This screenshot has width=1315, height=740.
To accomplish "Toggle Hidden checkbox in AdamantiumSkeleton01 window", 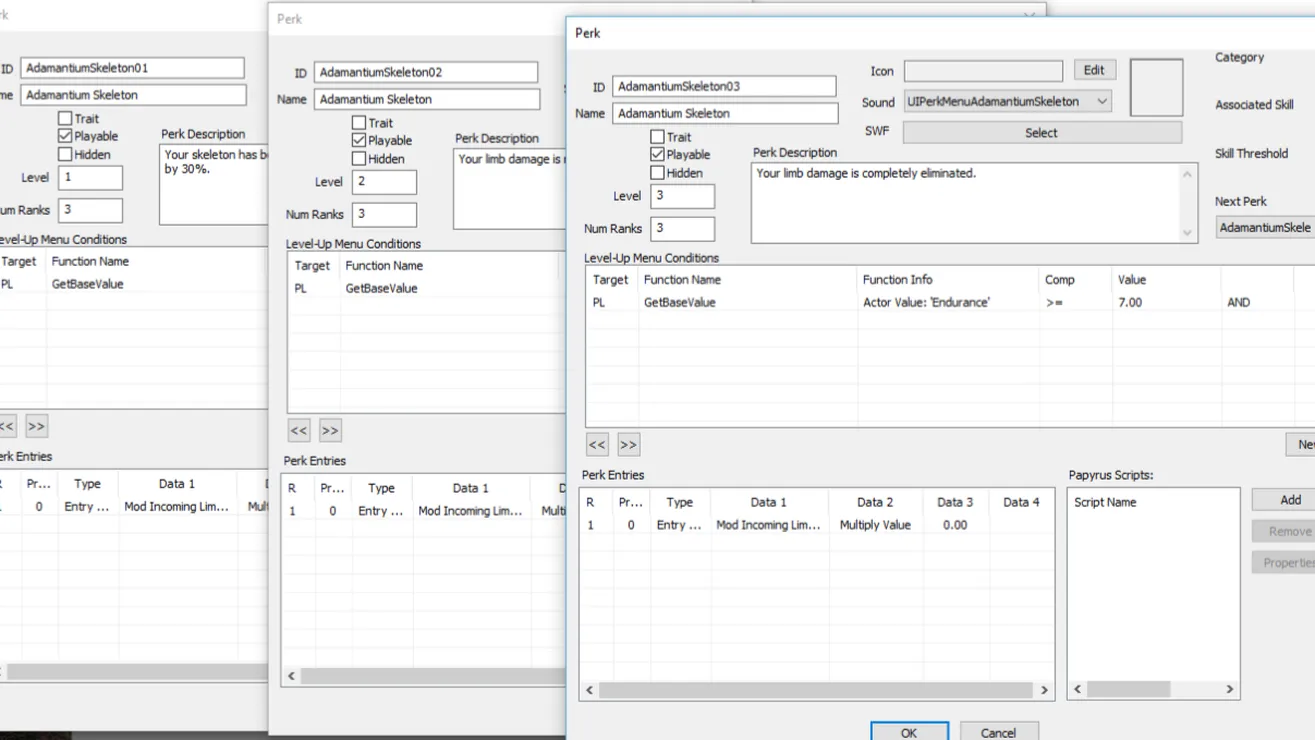I will coord(64,155).
